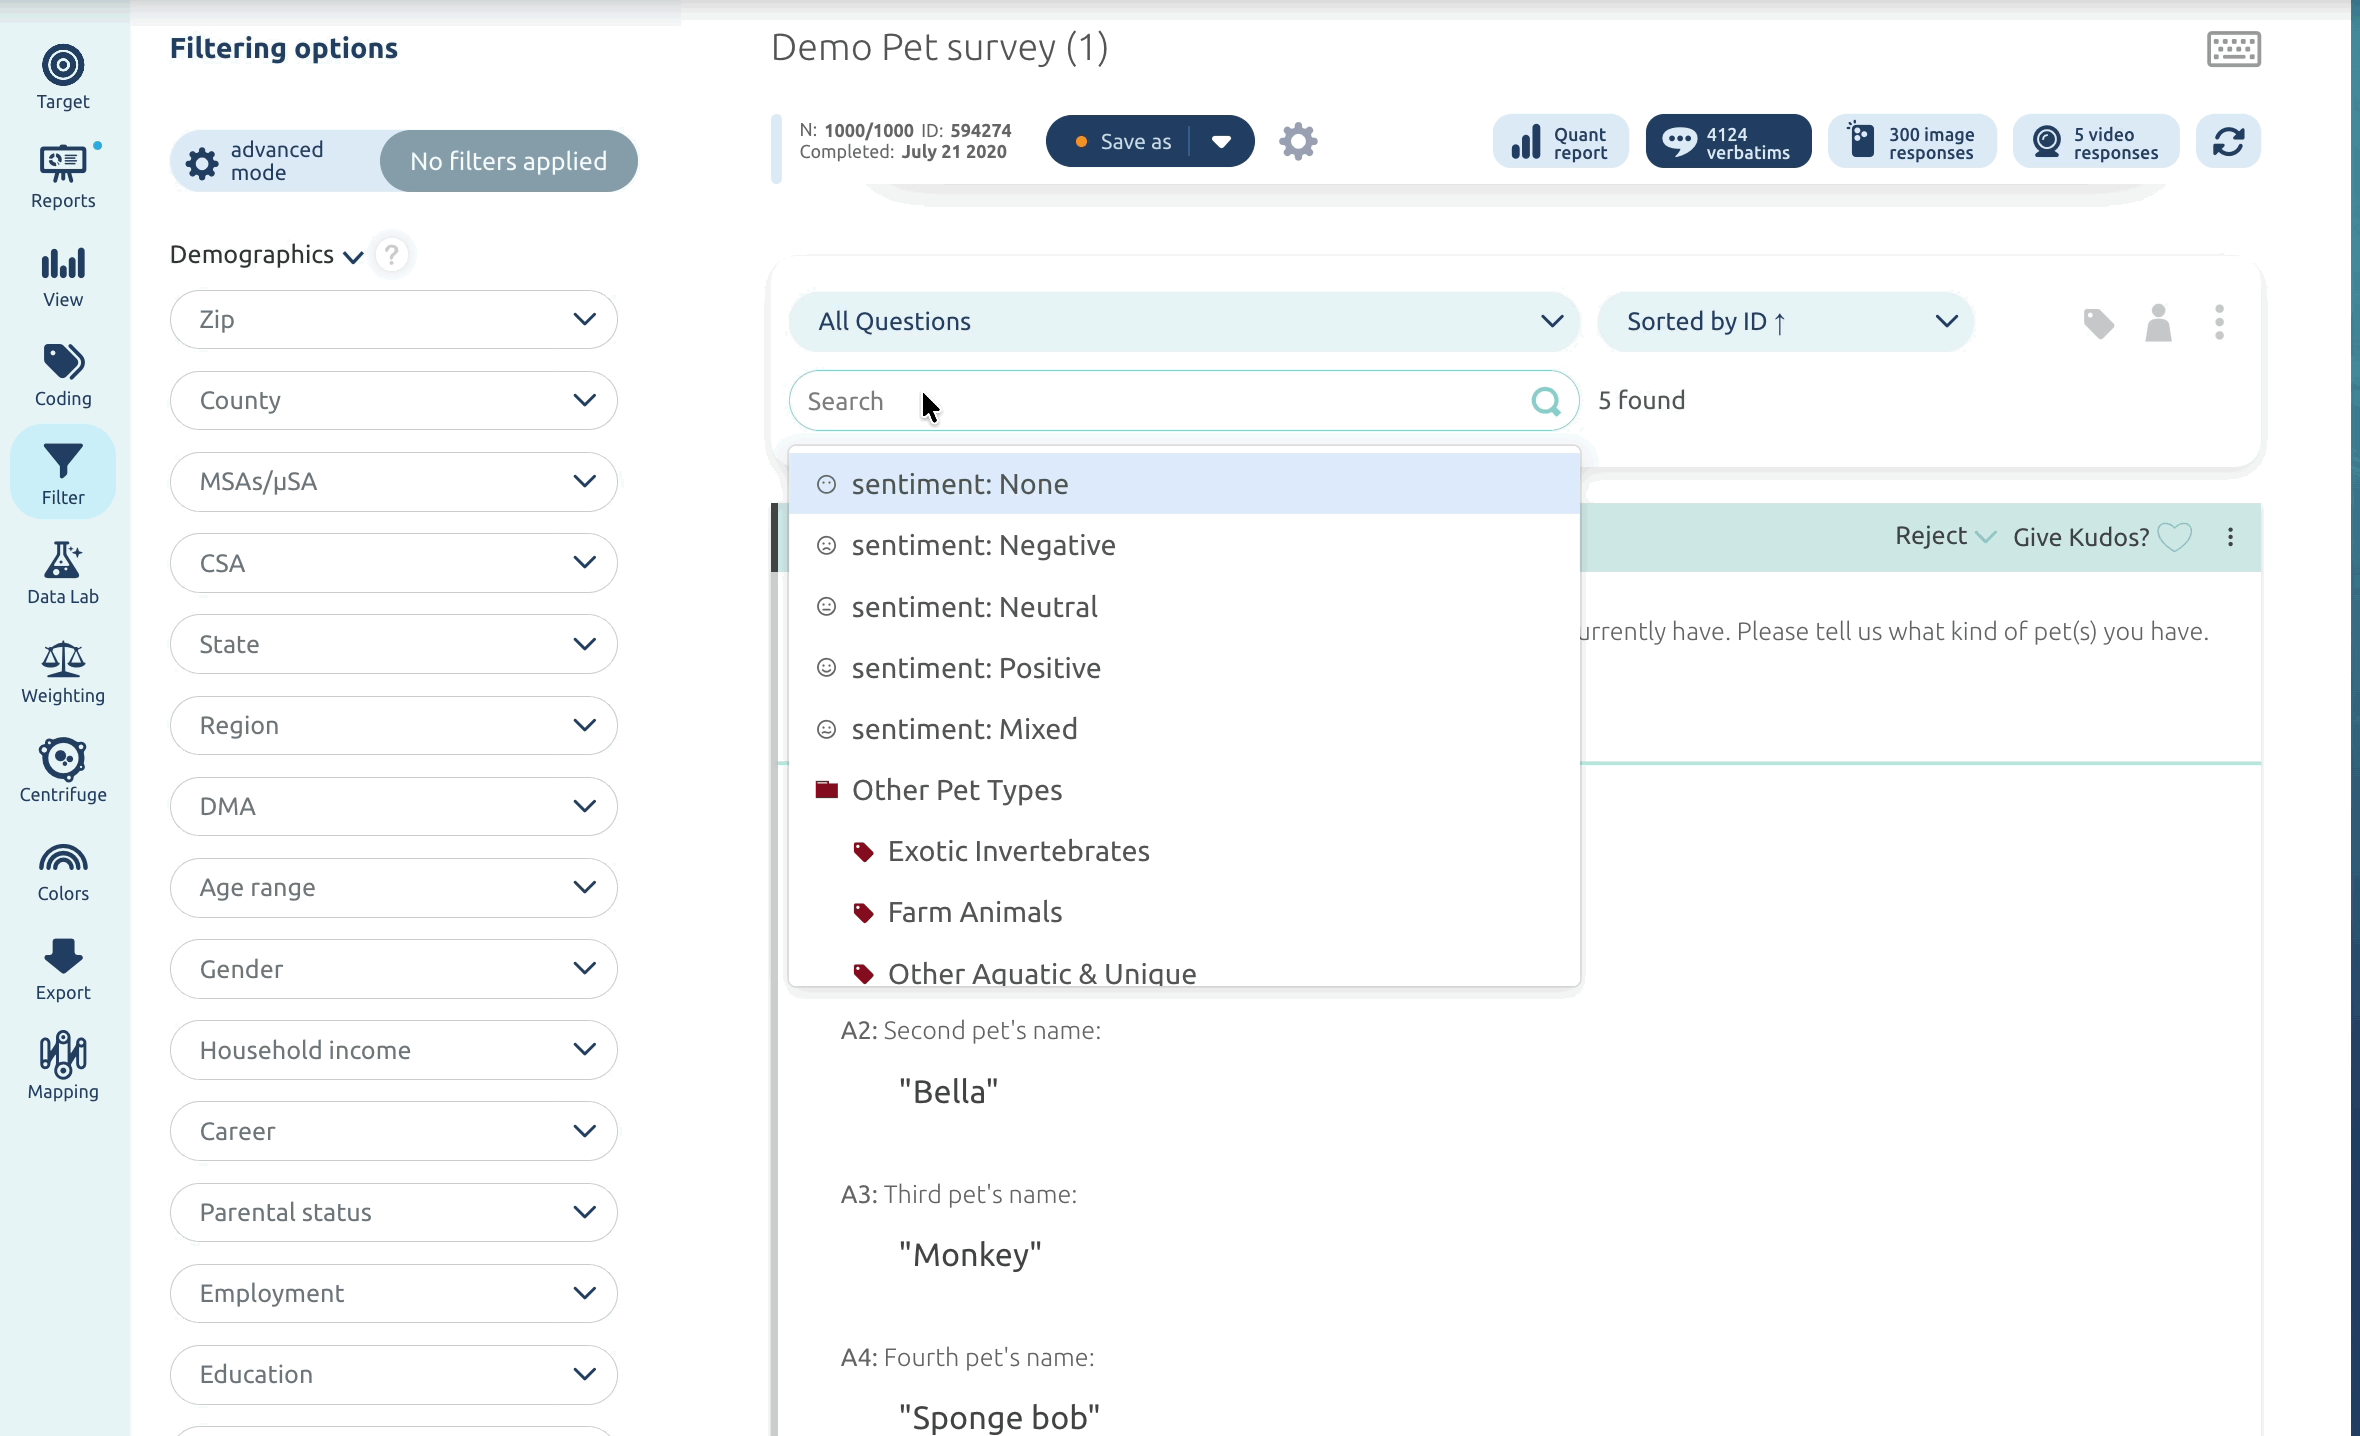
Task: Open the Weighting tool
Action: point(63,672)
